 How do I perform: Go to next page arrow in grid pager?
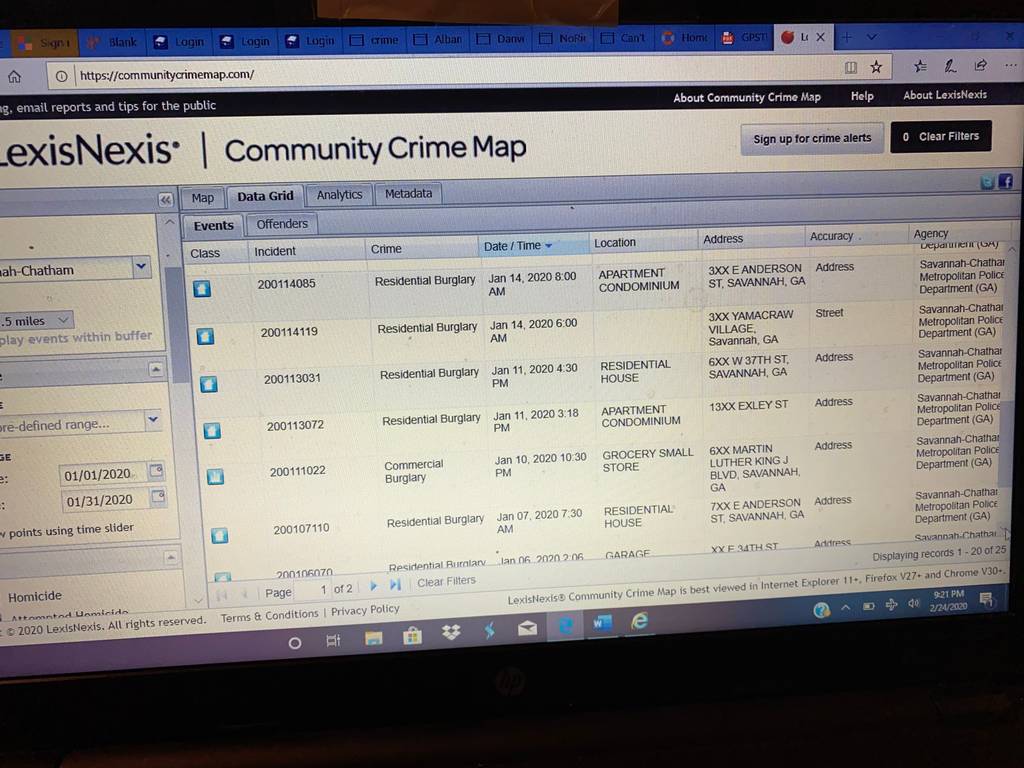coord(374,586)
